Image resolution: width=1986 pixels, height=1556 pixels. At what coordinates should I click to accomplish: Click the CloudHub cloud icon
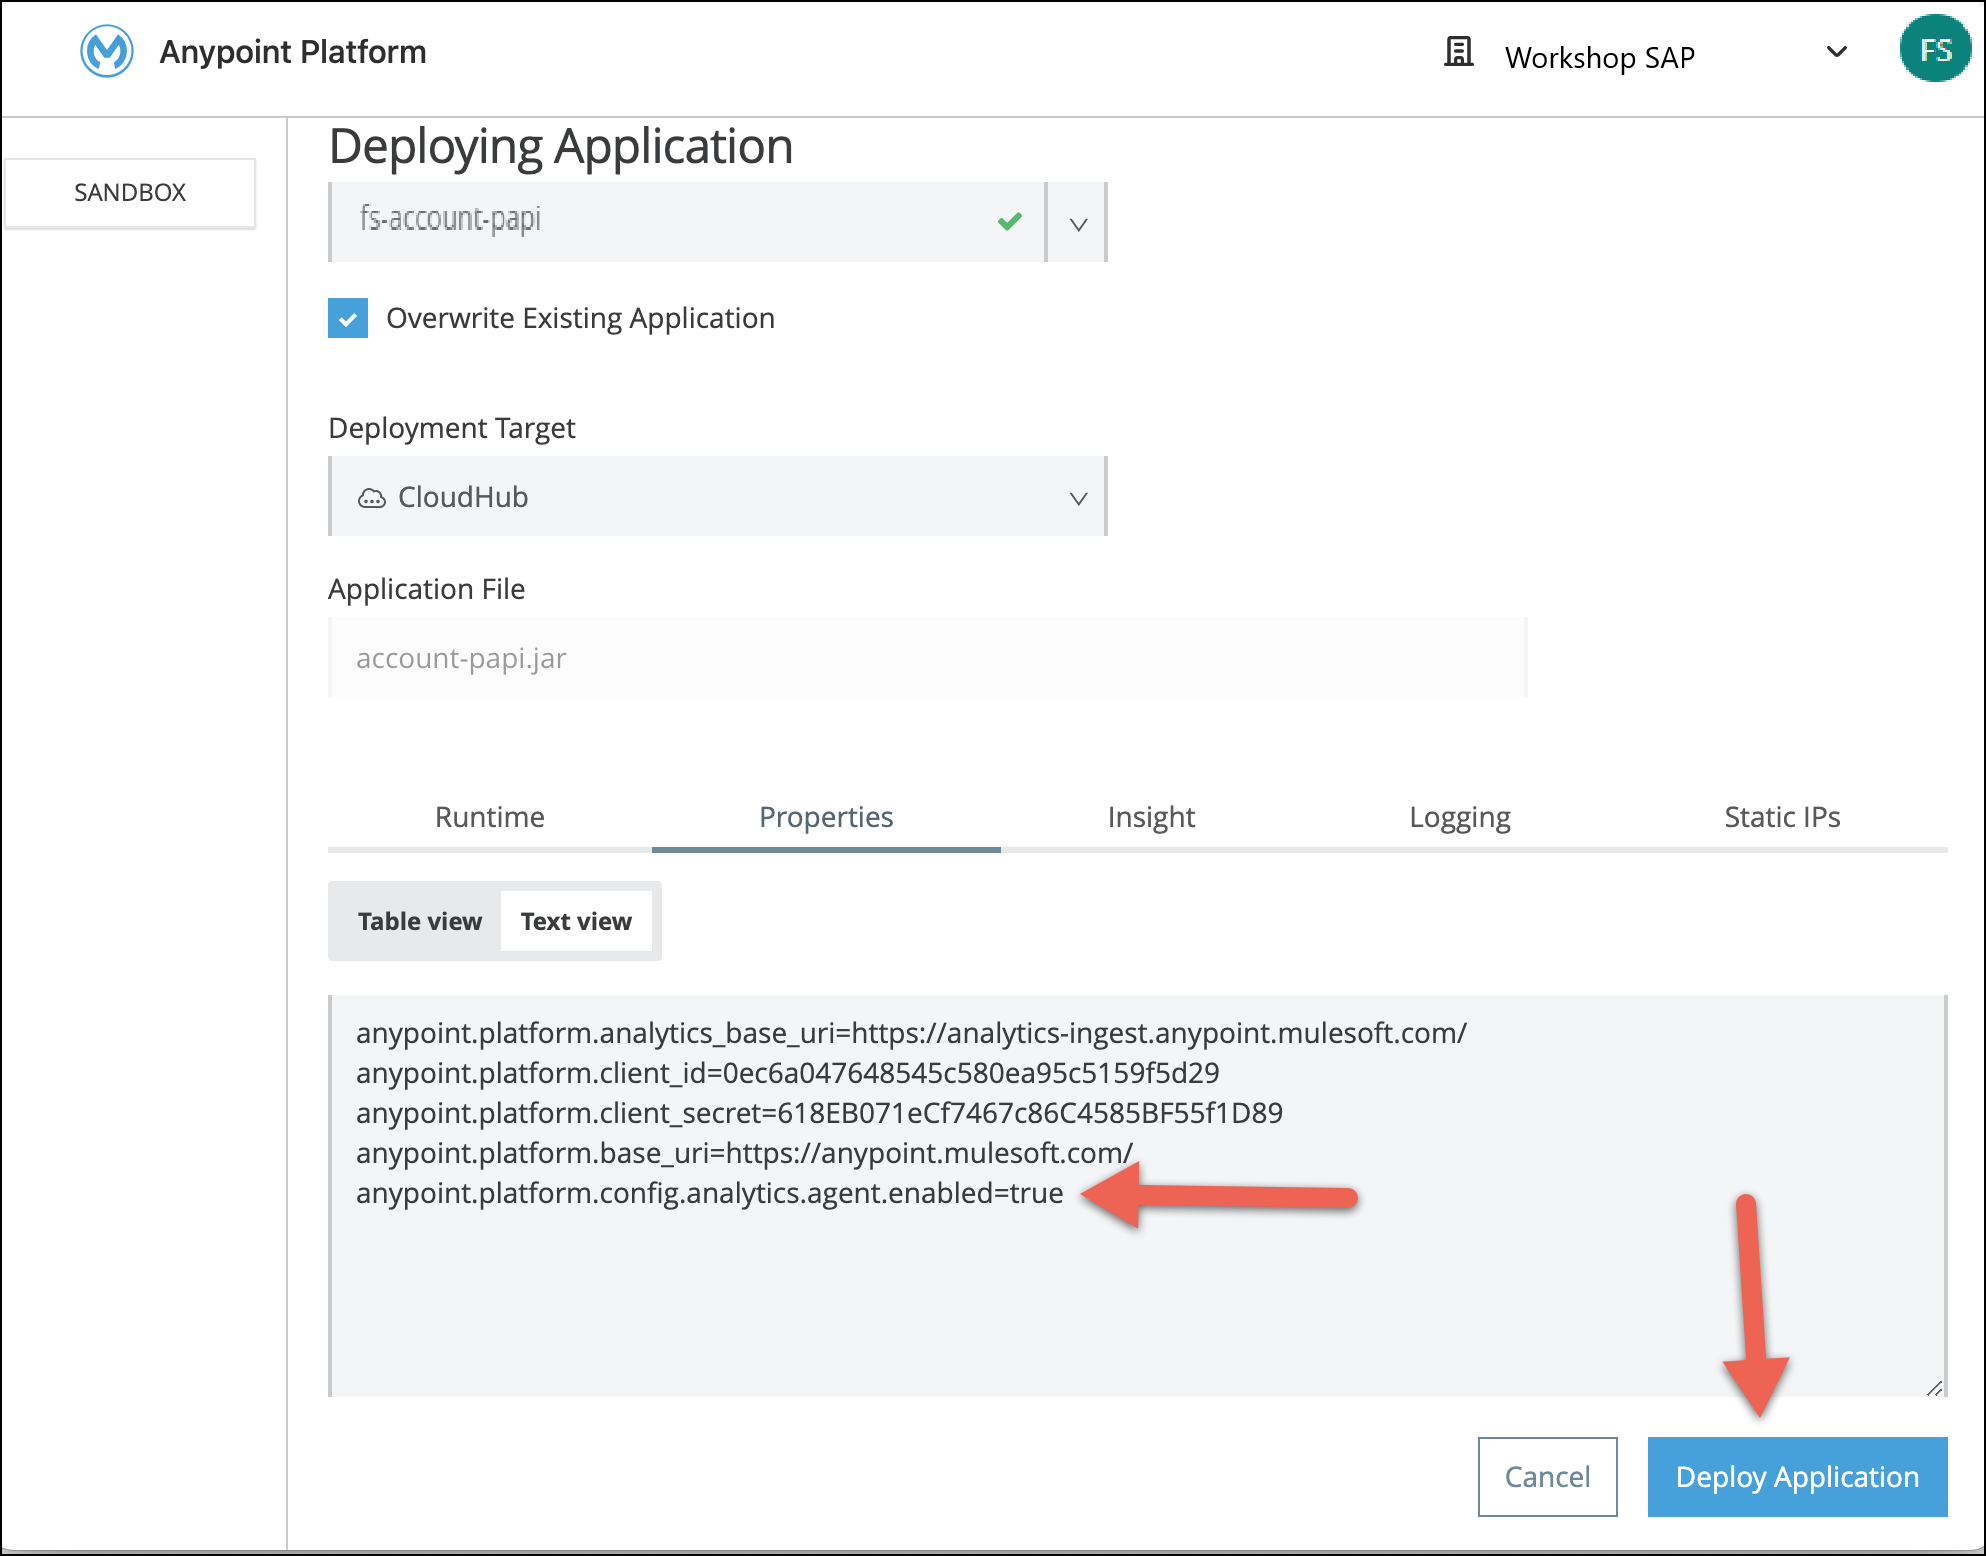[x=372, y=497]
